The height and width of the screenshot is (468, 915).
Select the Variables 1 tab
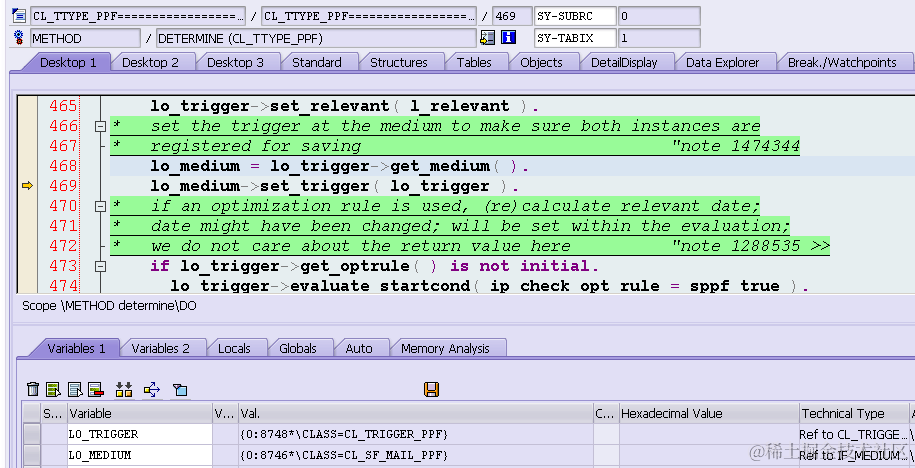(x=76, y=348)
